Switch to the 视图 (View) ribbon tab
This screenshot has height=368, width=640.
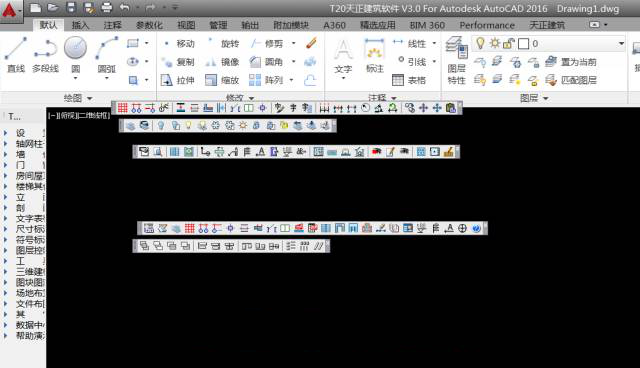186,25
